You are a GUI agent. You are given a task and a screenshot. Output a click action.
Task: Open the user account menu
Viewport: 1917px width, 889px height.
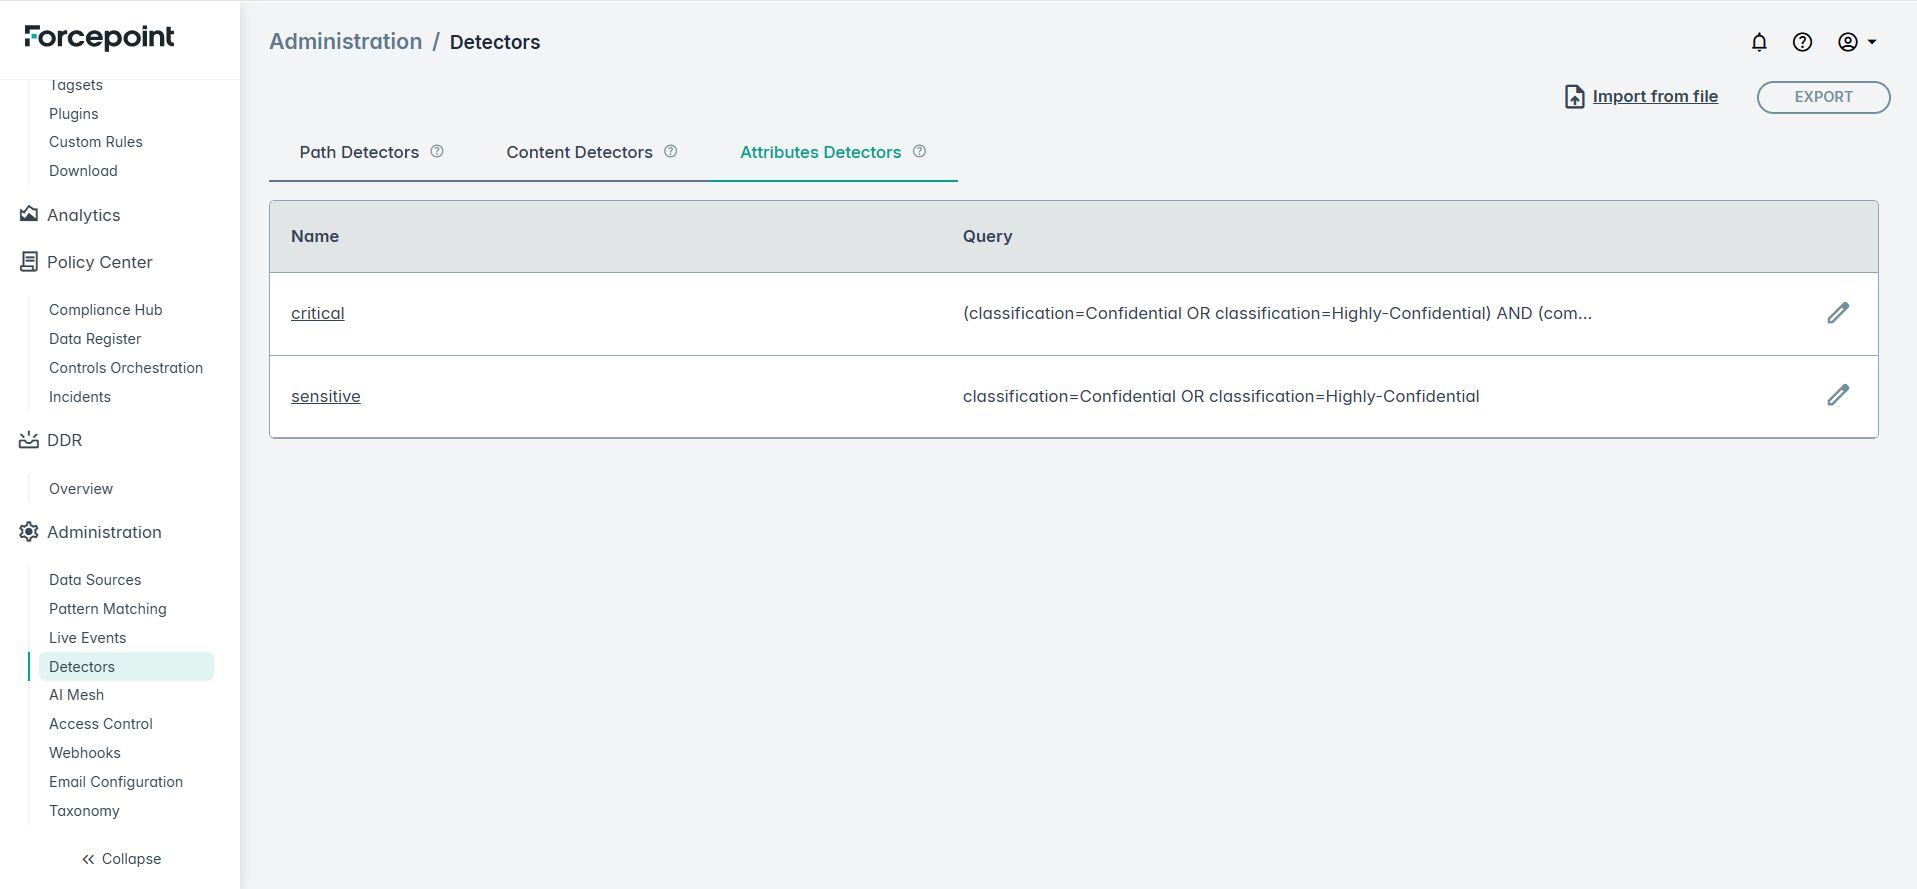(1856, 42)
